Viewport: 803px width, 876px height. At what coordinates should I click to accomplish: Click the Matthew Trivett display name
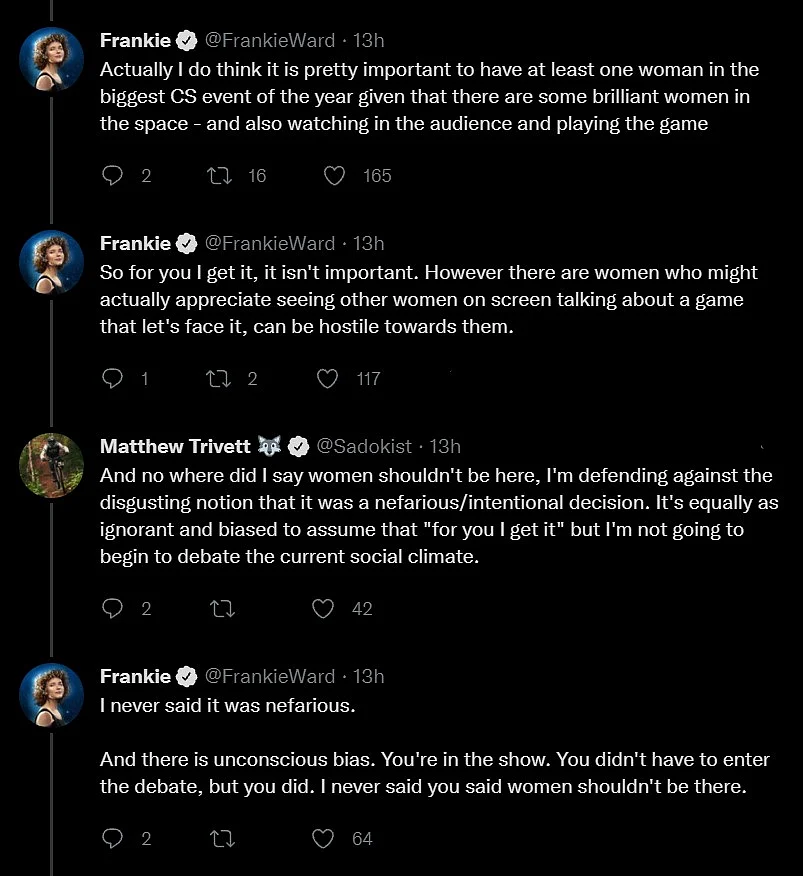[x=175, y=446]
